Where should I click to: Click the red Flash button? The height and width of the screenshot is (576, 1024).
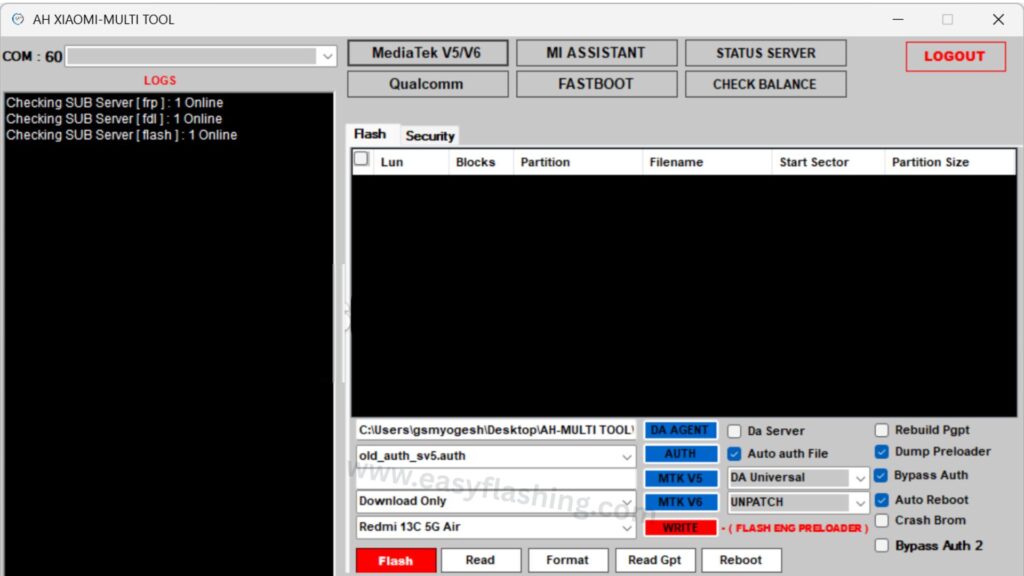(x=395, y=560)
